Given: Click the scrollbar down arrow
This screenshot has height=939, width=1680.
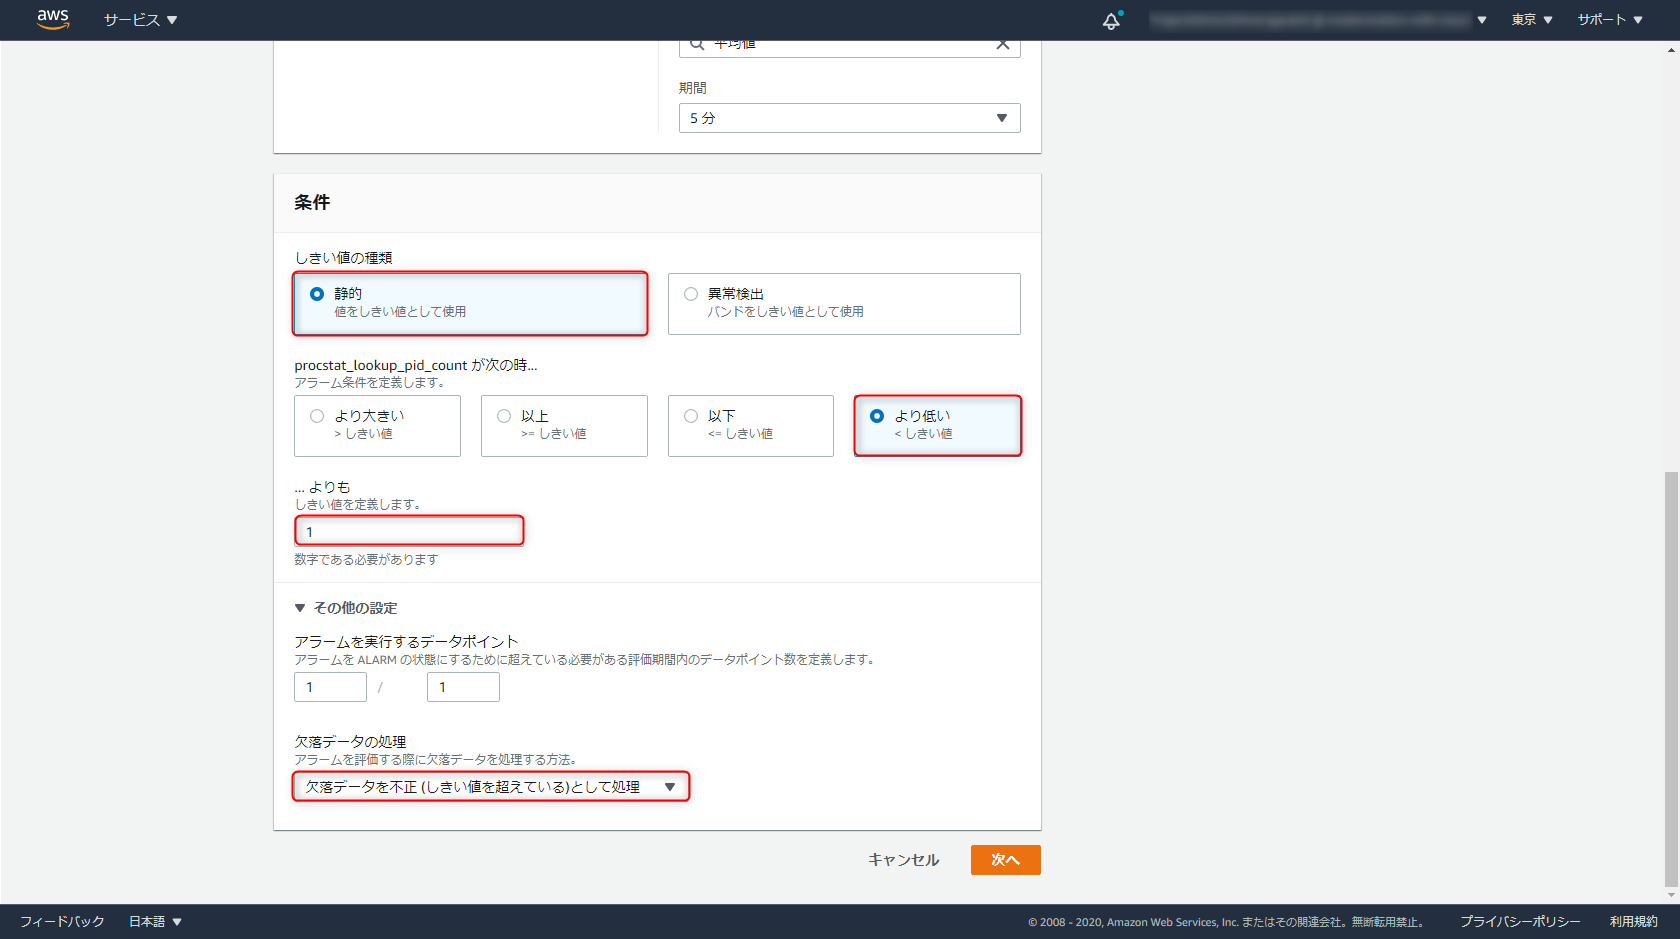Looking at the screenshot, I should [x=1671, y=896].
